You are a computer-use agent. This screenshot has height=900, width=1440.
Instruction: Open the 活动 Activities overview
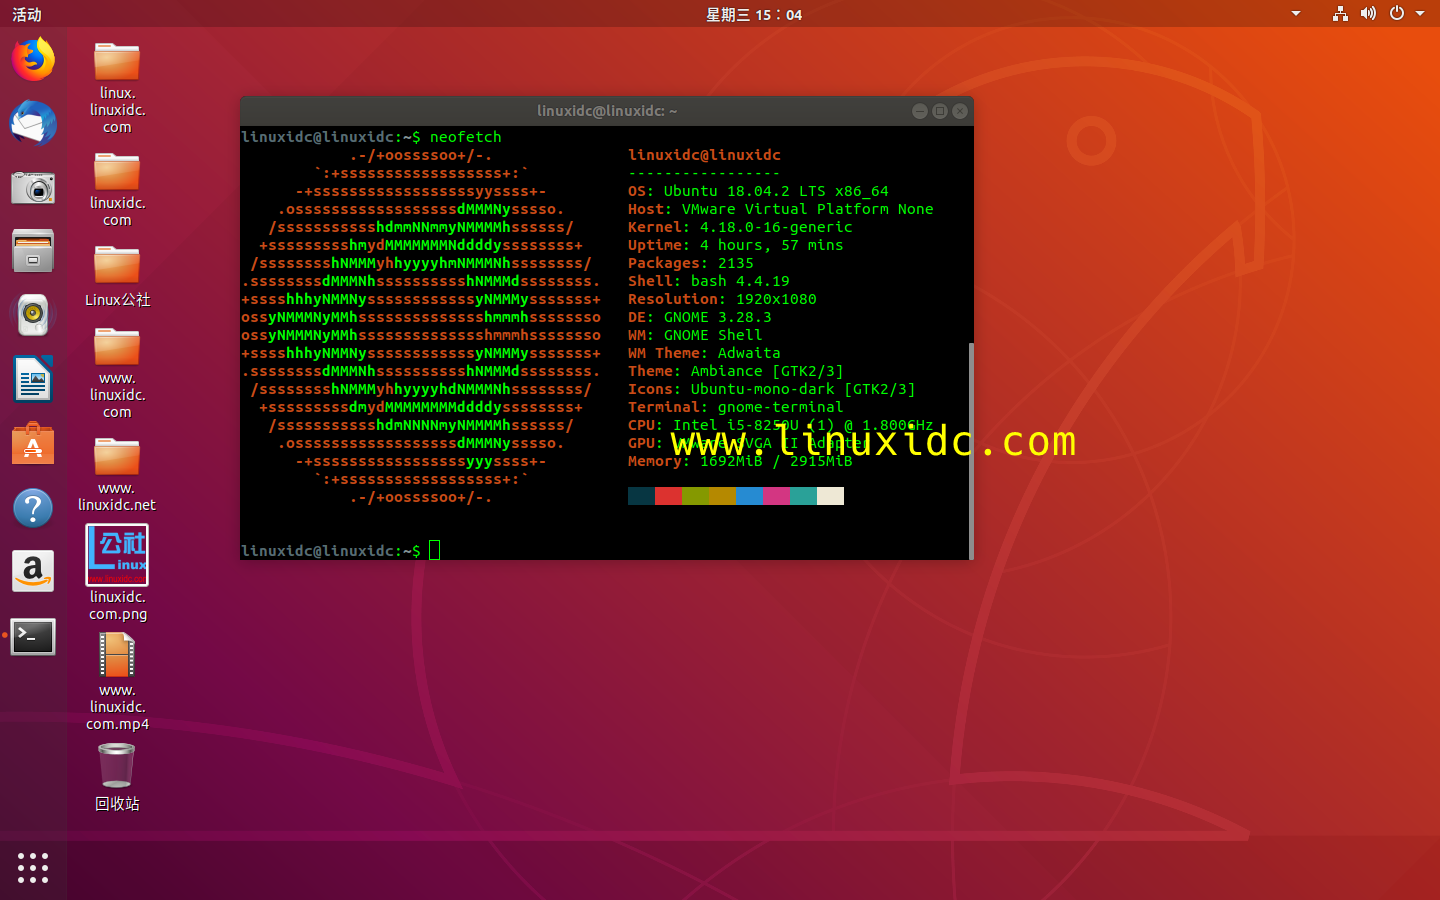(x=27, y=14)
